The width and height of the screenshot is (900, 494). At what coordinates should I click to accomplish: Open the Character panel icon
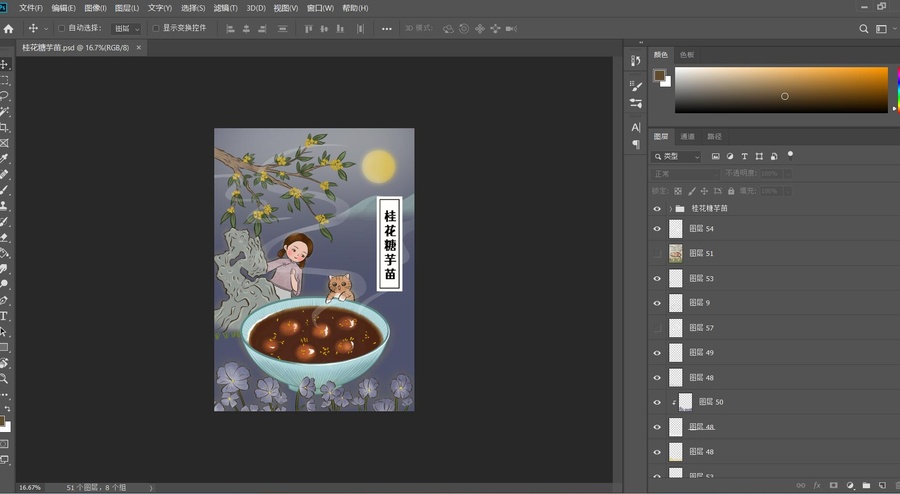coord(635,127)
